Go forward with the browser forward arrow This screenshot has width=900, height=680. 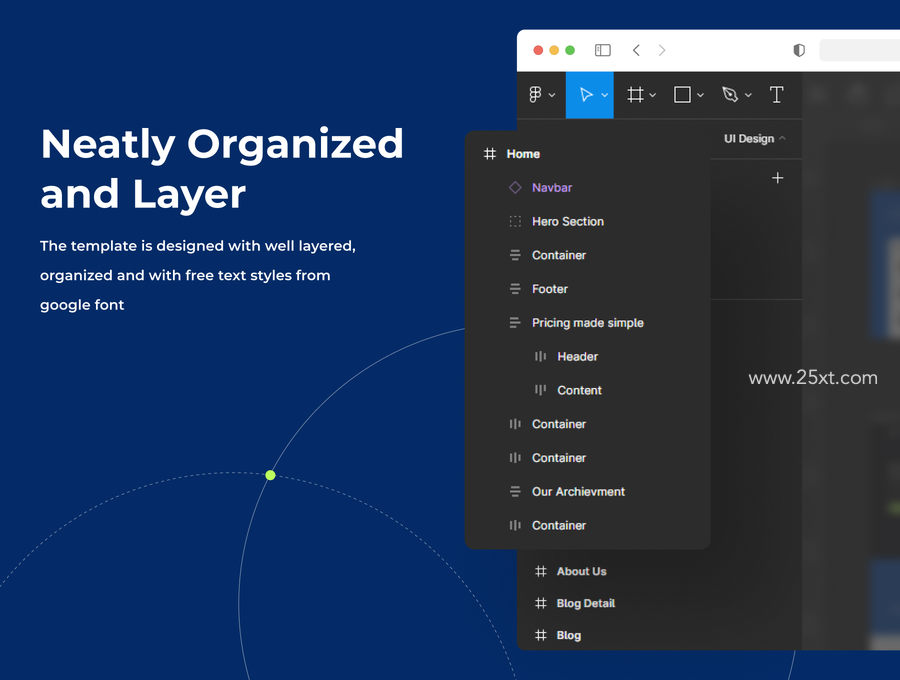tap(662, 50)
